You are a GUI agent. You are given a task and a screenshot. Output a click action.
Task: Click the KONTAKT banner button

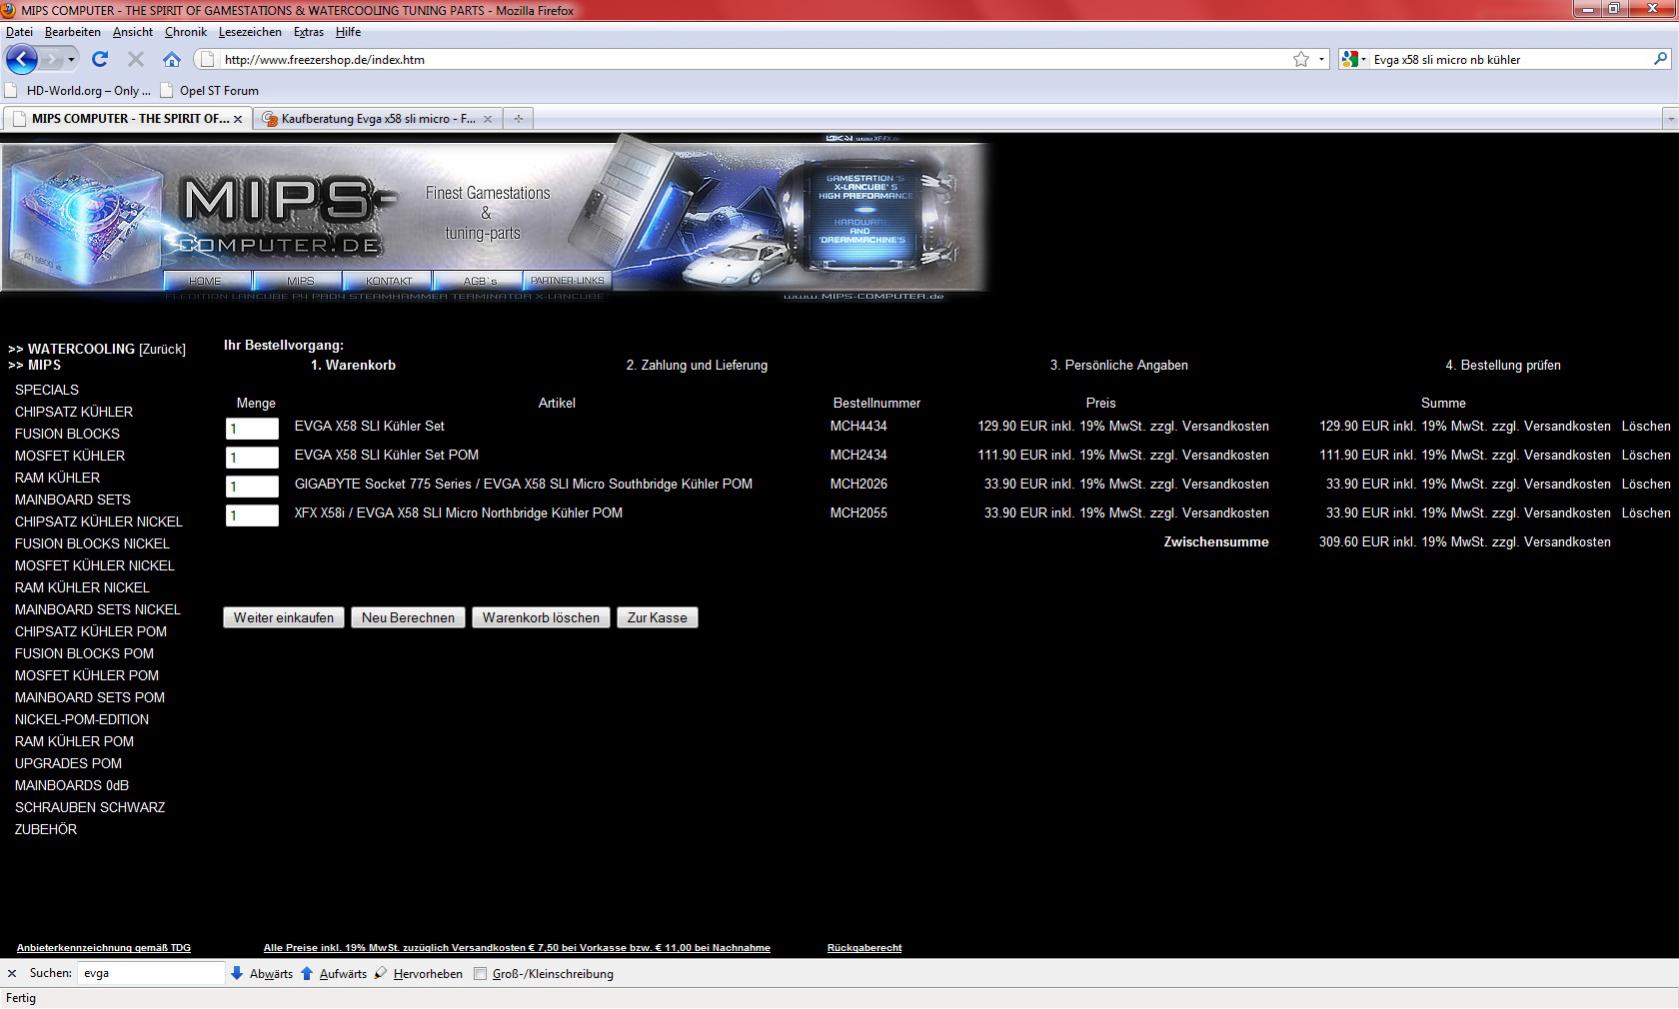pyautogui.click(x=389, y=281)
